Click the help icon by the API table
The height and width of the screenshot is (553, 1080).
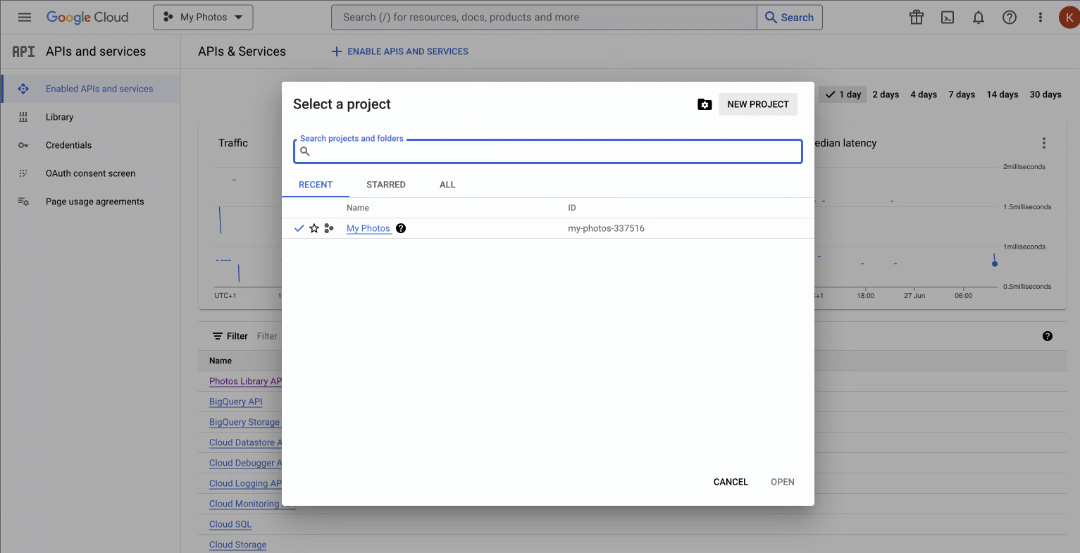1047,336
